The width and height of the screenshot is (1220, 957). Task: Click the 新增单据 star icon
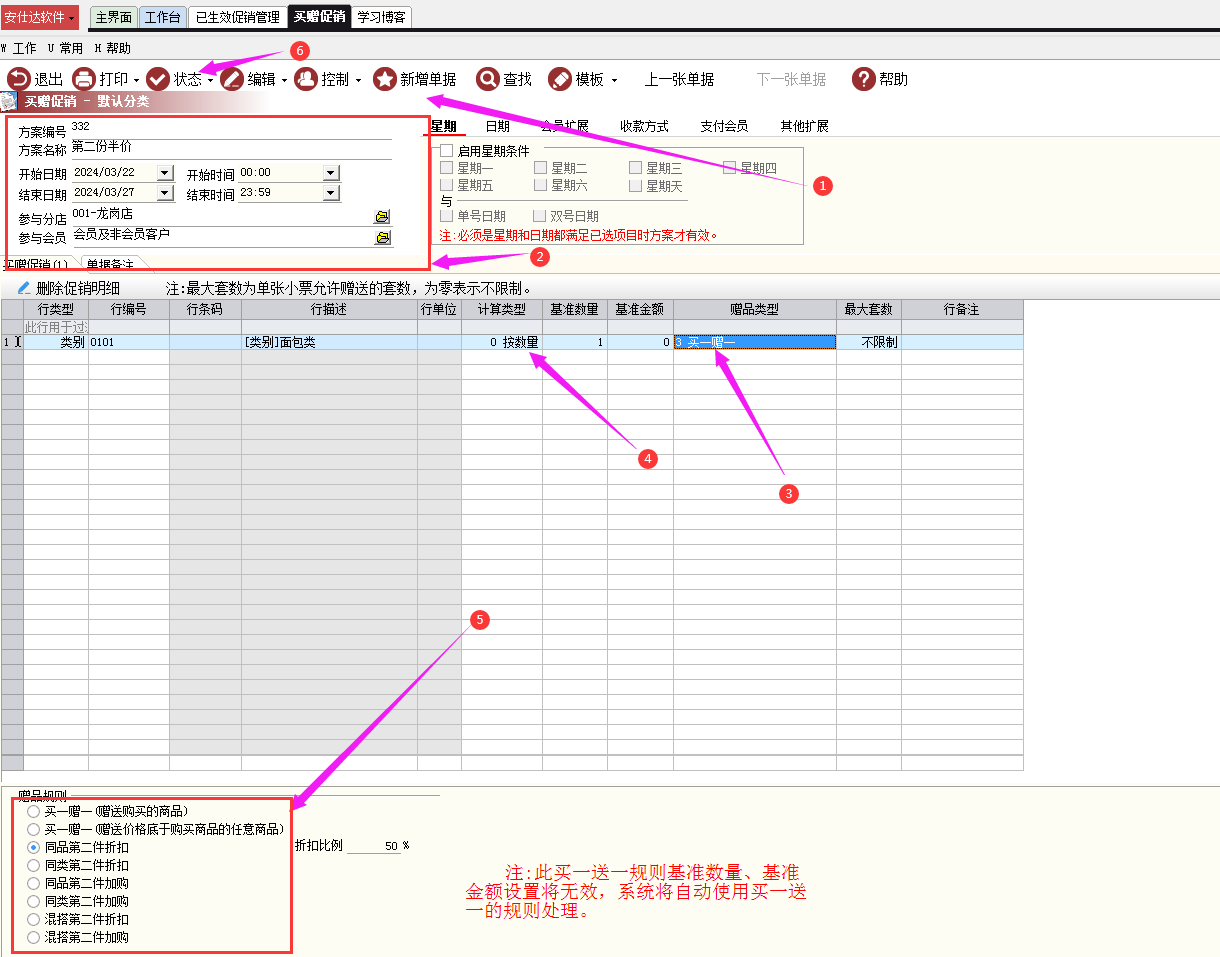coord(384,79)
